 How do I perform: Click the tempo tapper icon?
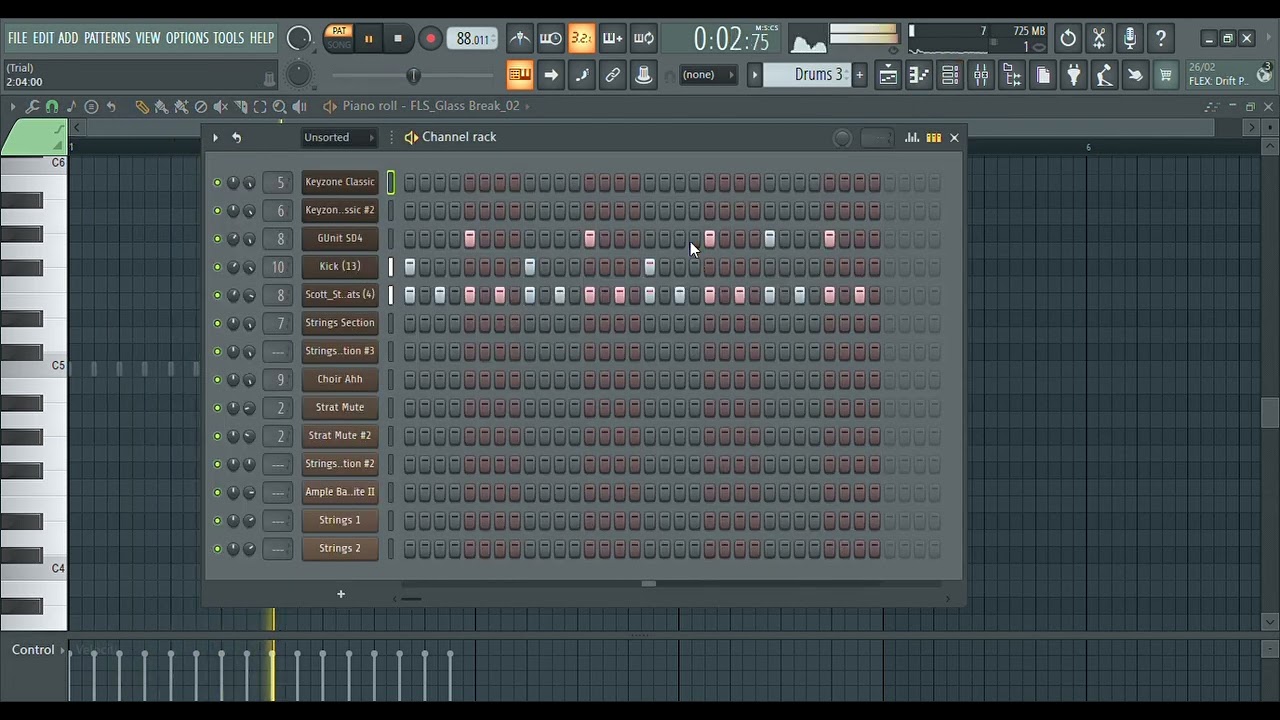[1104, 75]
